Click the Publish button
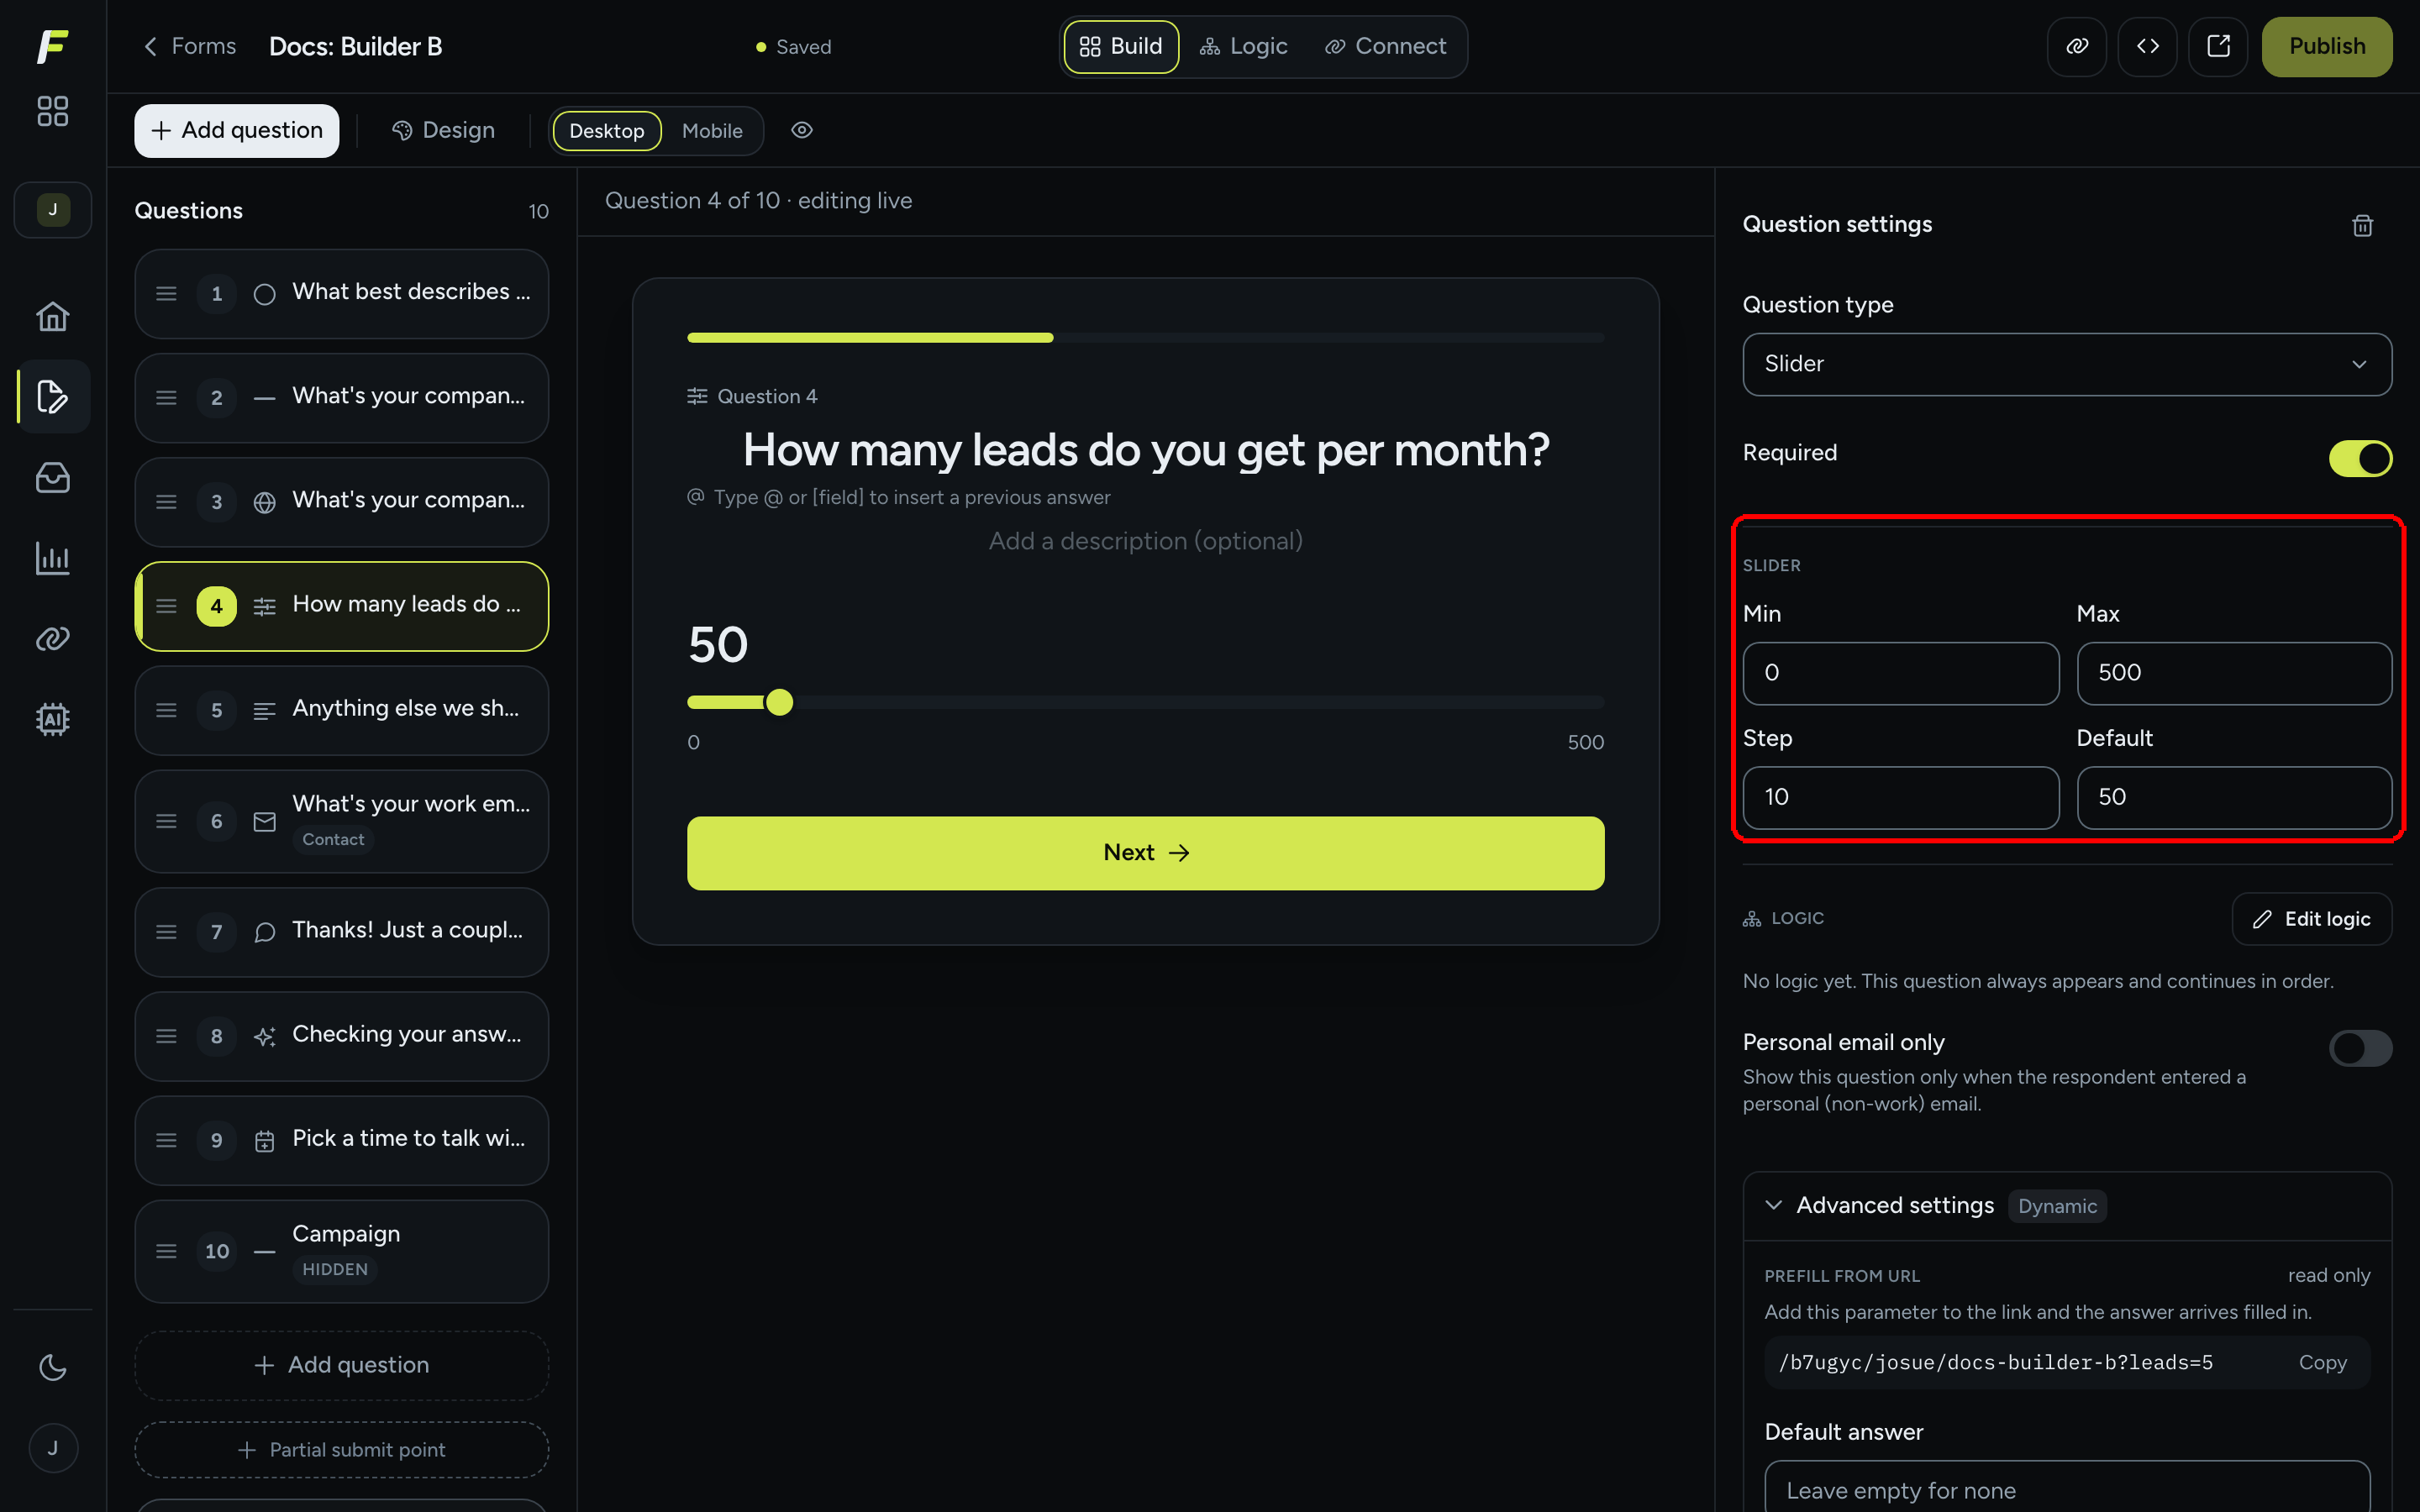 click(x=2326, y=46)
